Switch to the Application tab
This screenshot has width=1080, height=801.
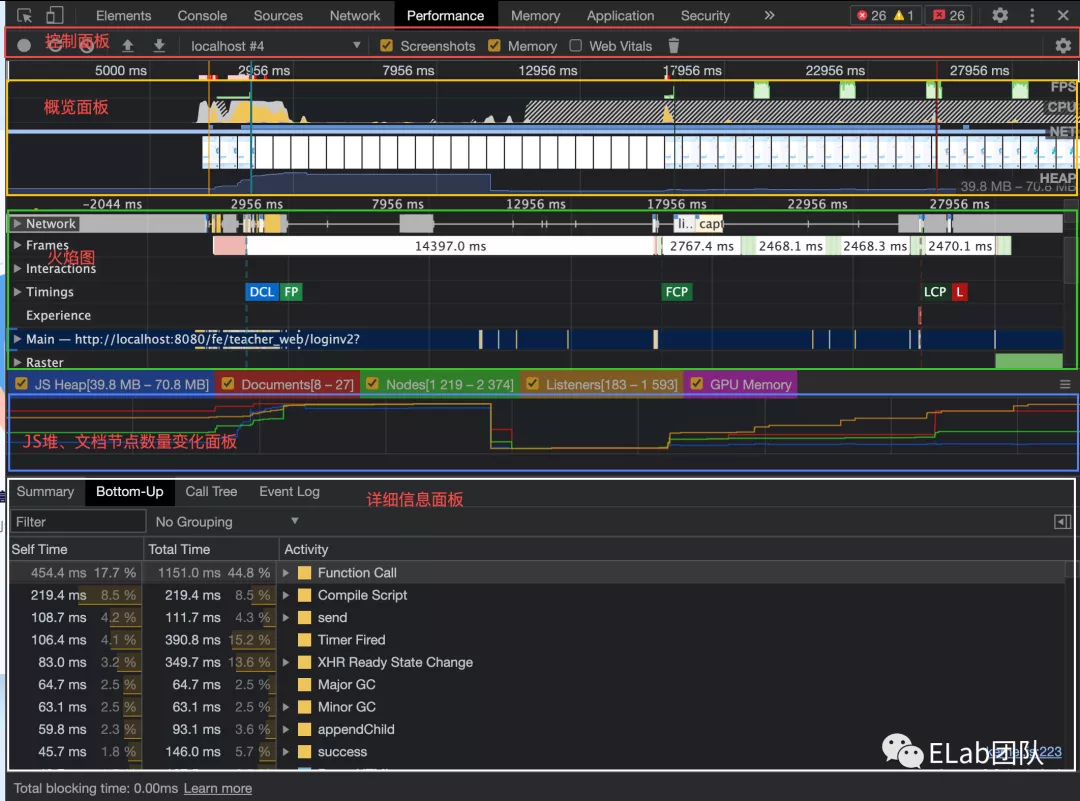click(620, 15)
